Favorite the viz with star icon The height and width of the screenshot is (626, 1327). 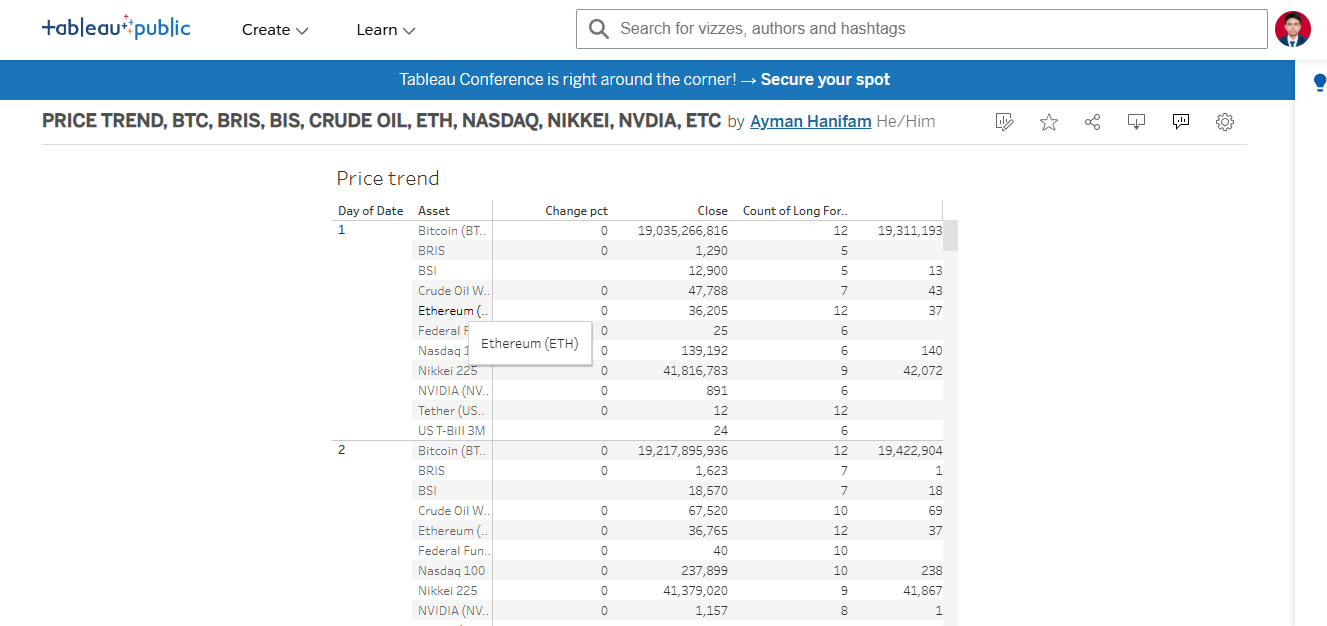tap(1049, 122)
